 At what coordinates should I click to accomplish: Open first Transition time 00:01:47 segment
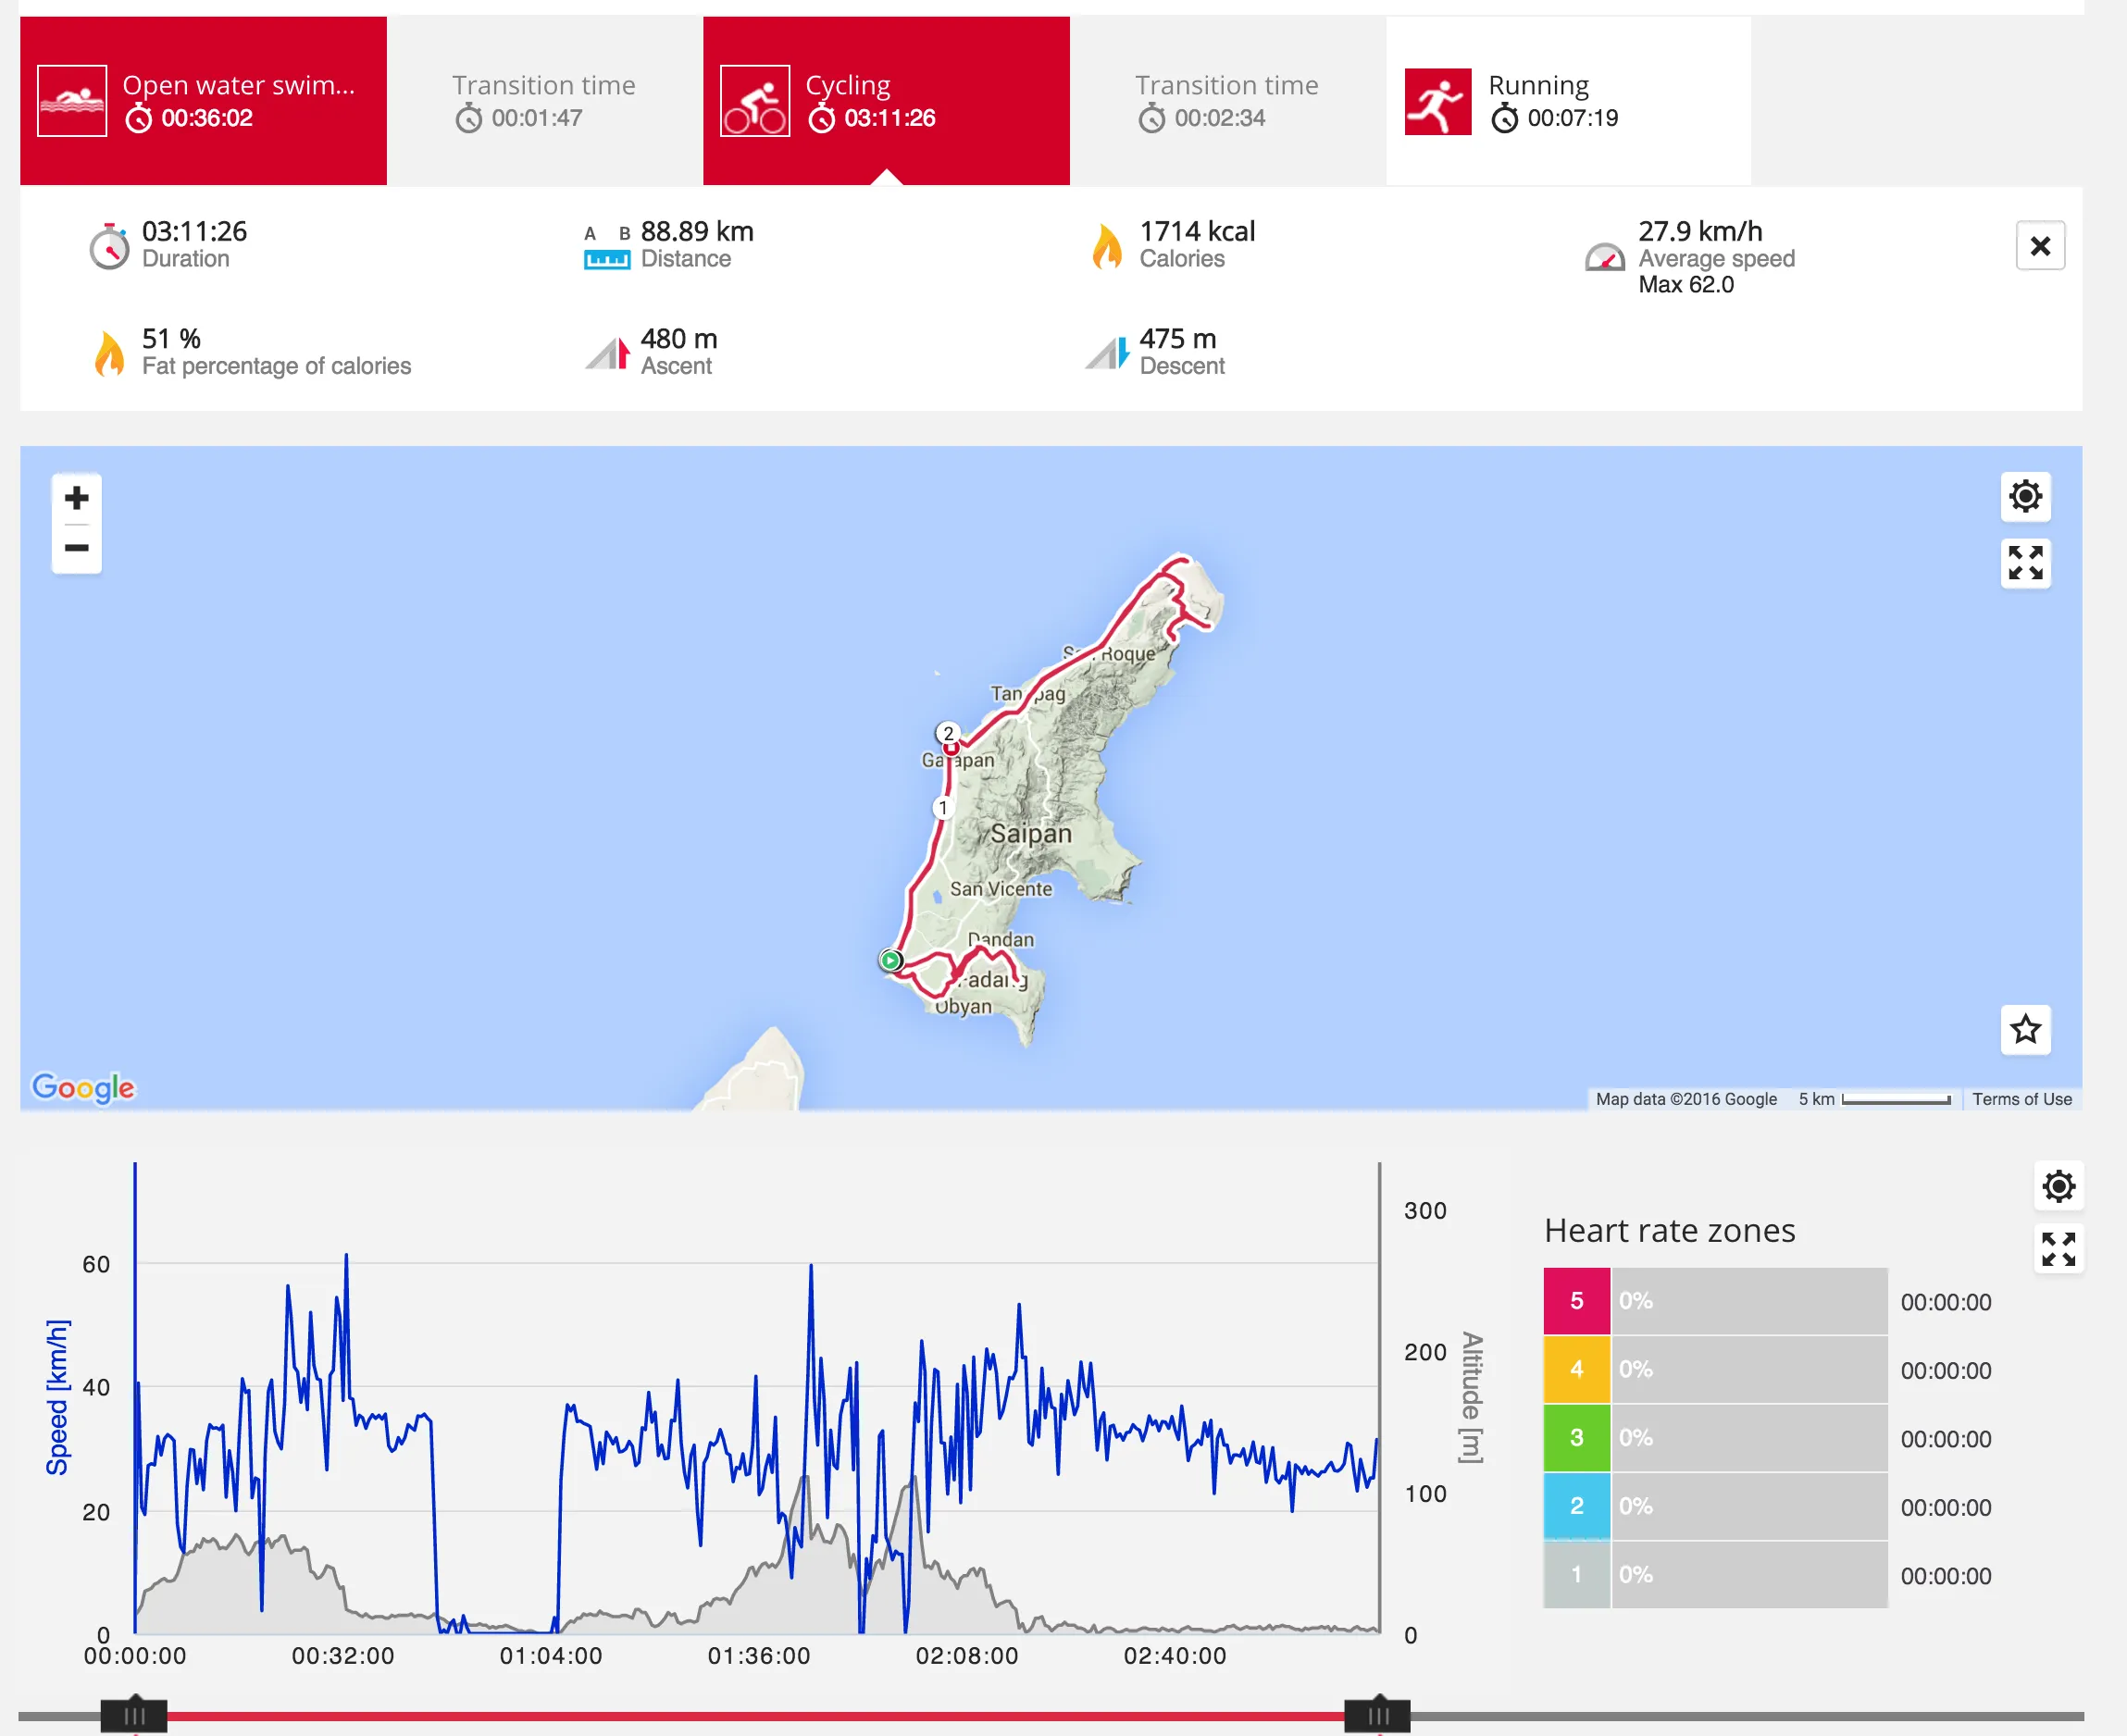544,100
